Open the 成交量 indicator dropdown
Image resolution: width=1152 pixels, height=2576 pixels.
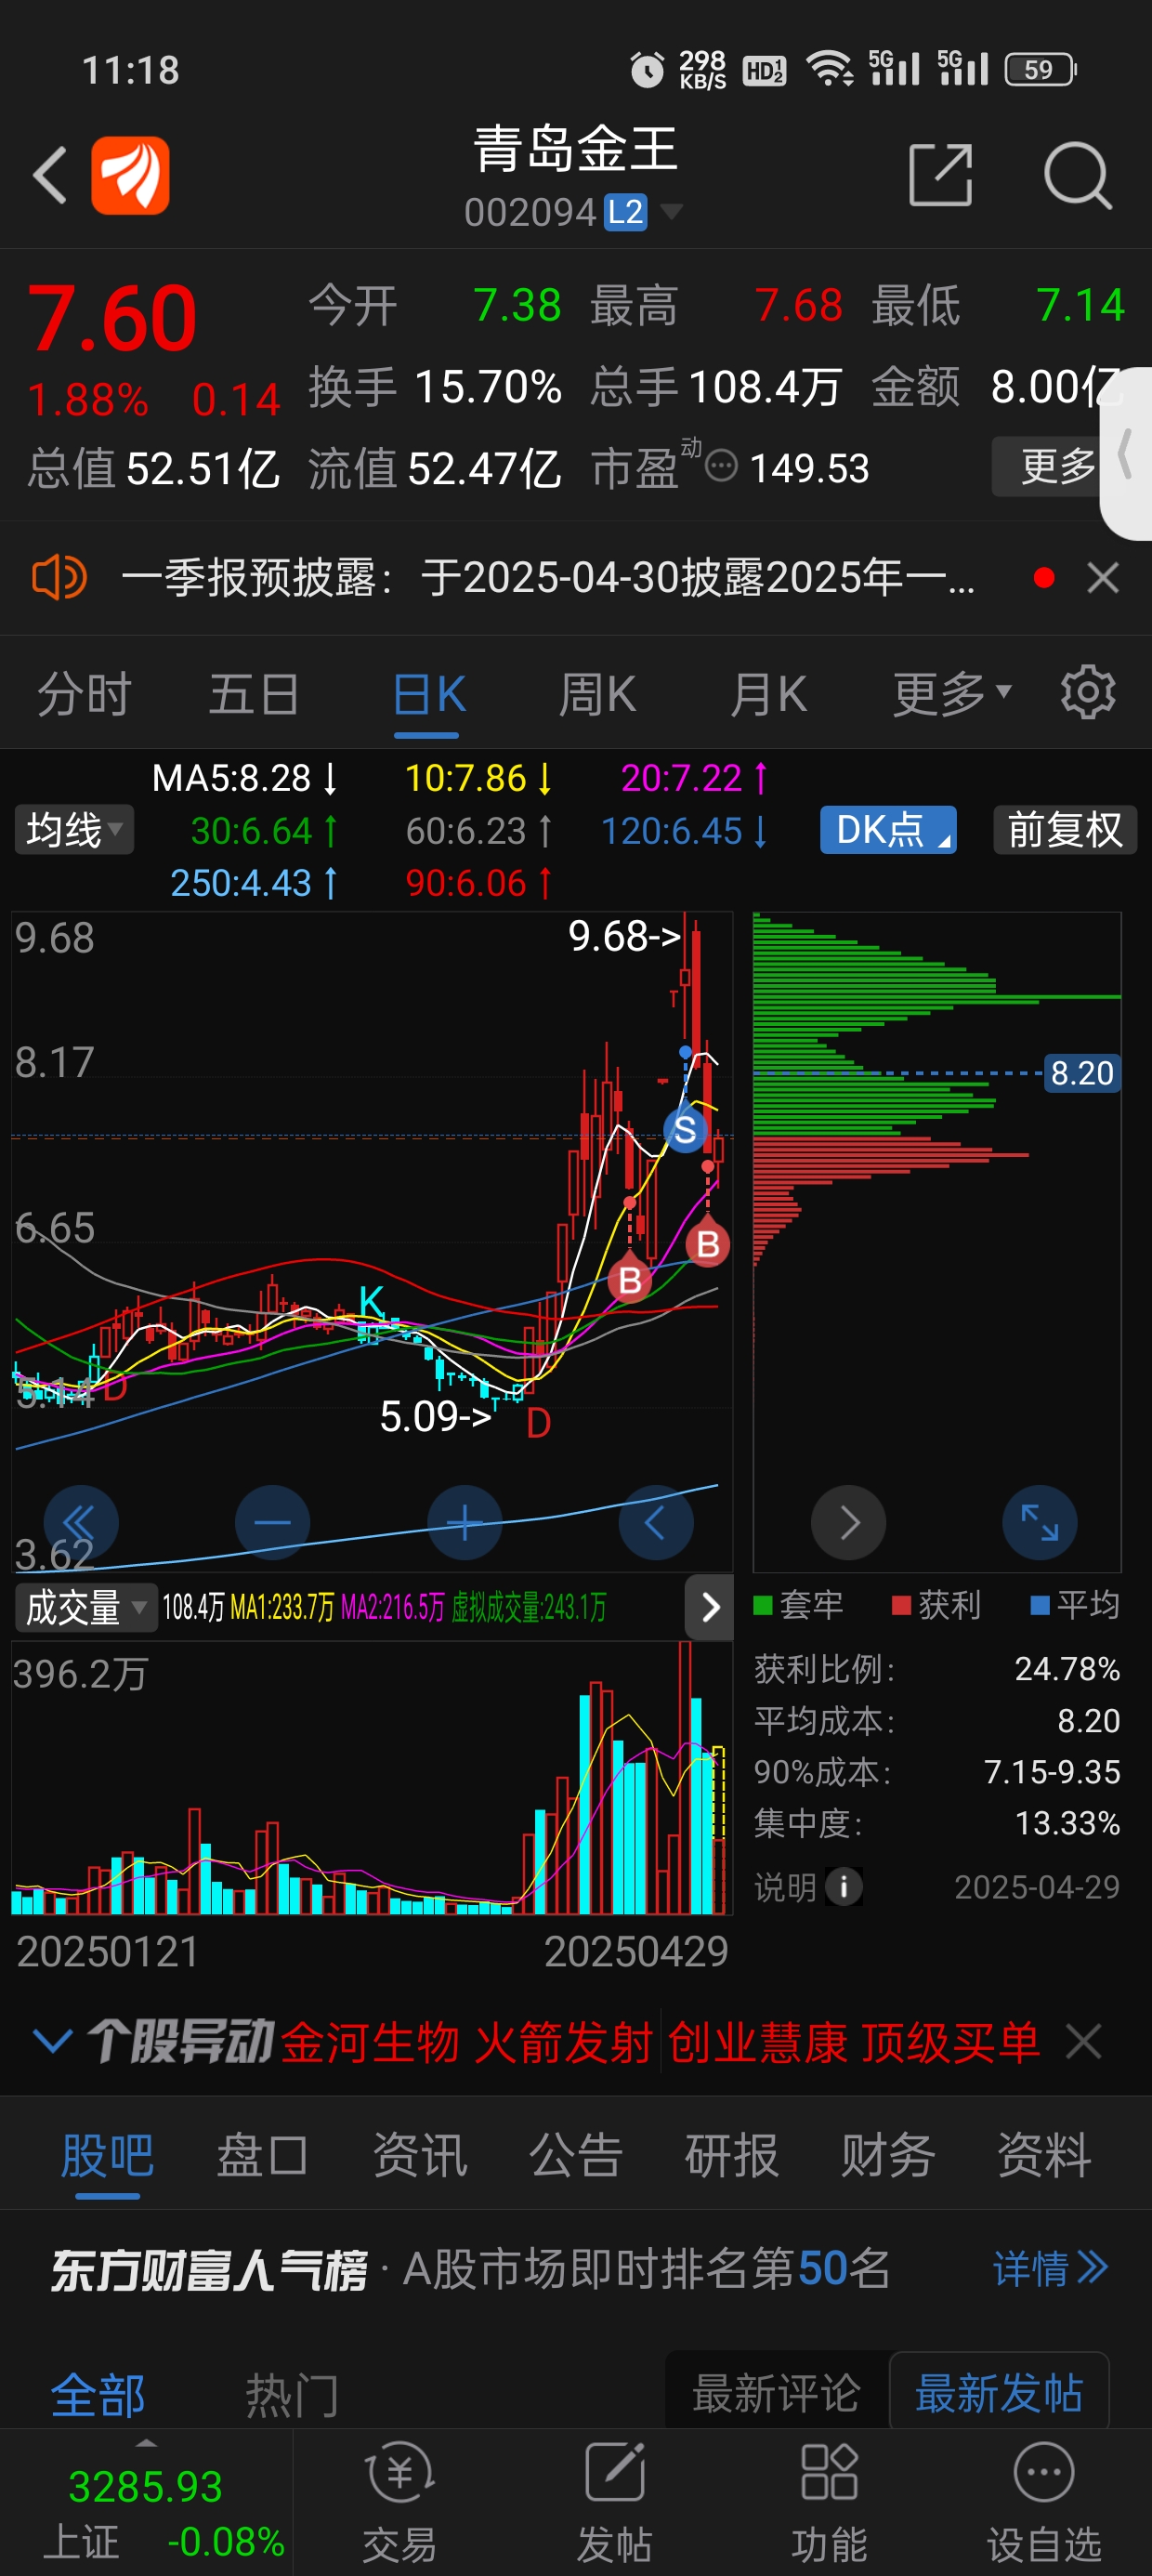click(85, 1608)
